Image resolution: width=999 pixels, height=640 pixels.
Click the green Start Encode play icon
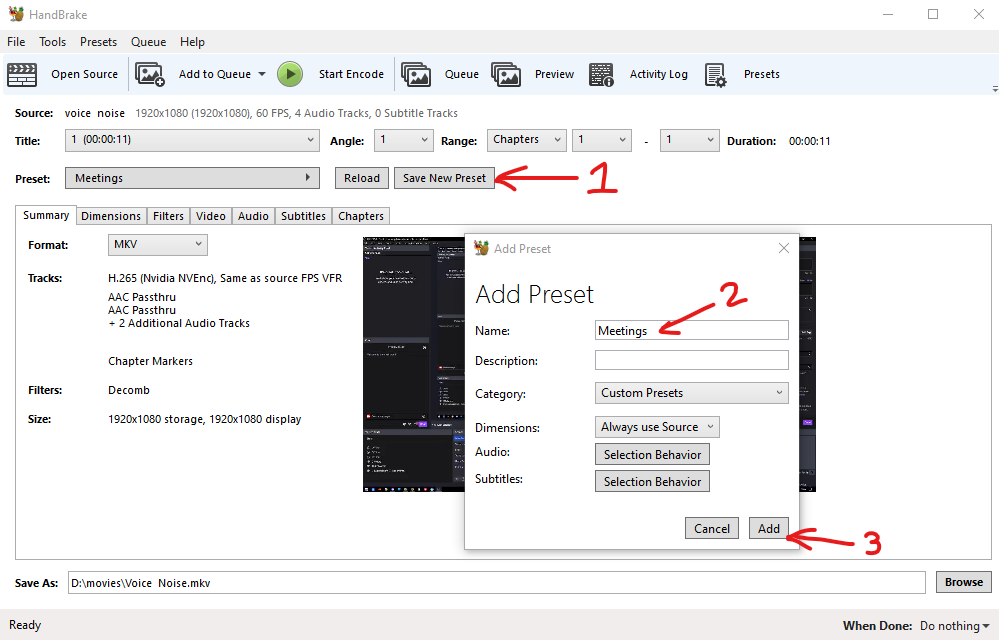tap(290, 75)
